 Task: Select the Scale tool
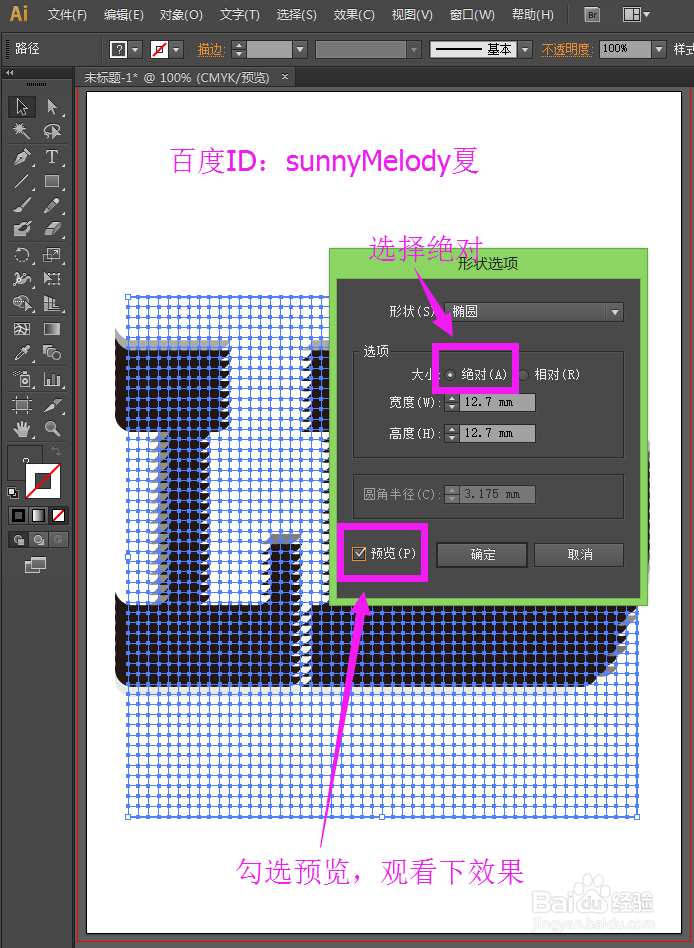tap(52, 255)
